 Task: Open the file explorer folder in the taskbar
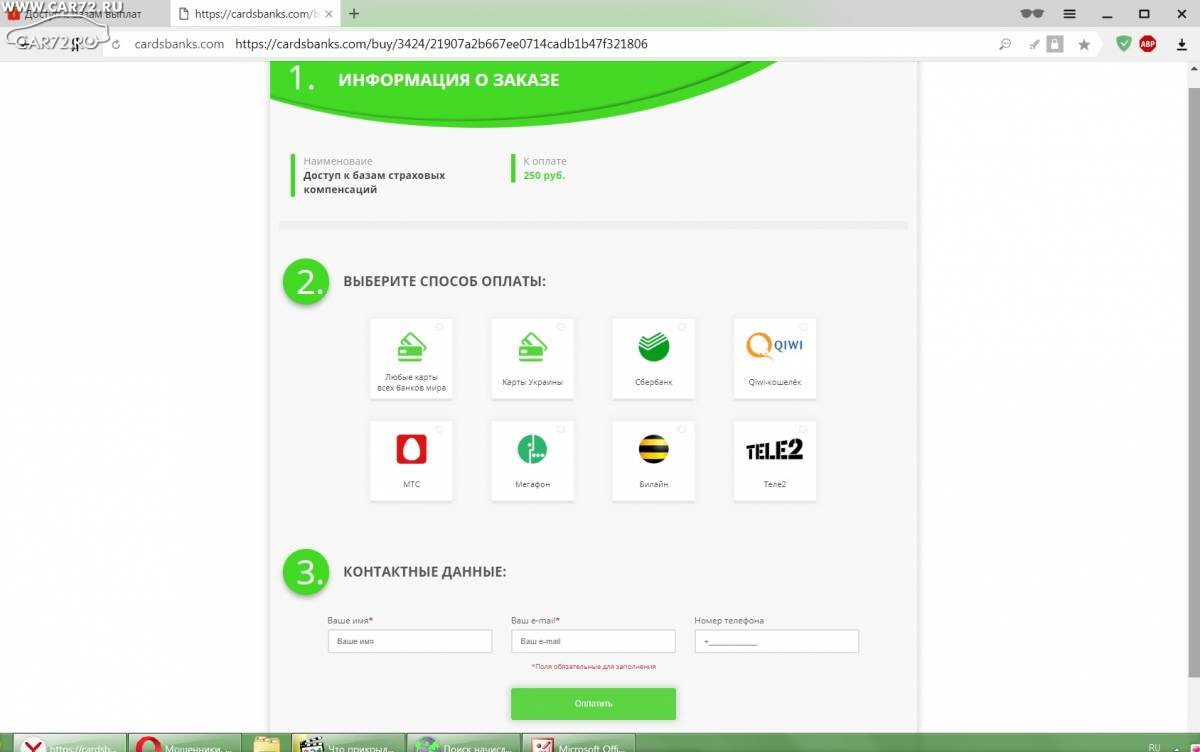point(266,744)
